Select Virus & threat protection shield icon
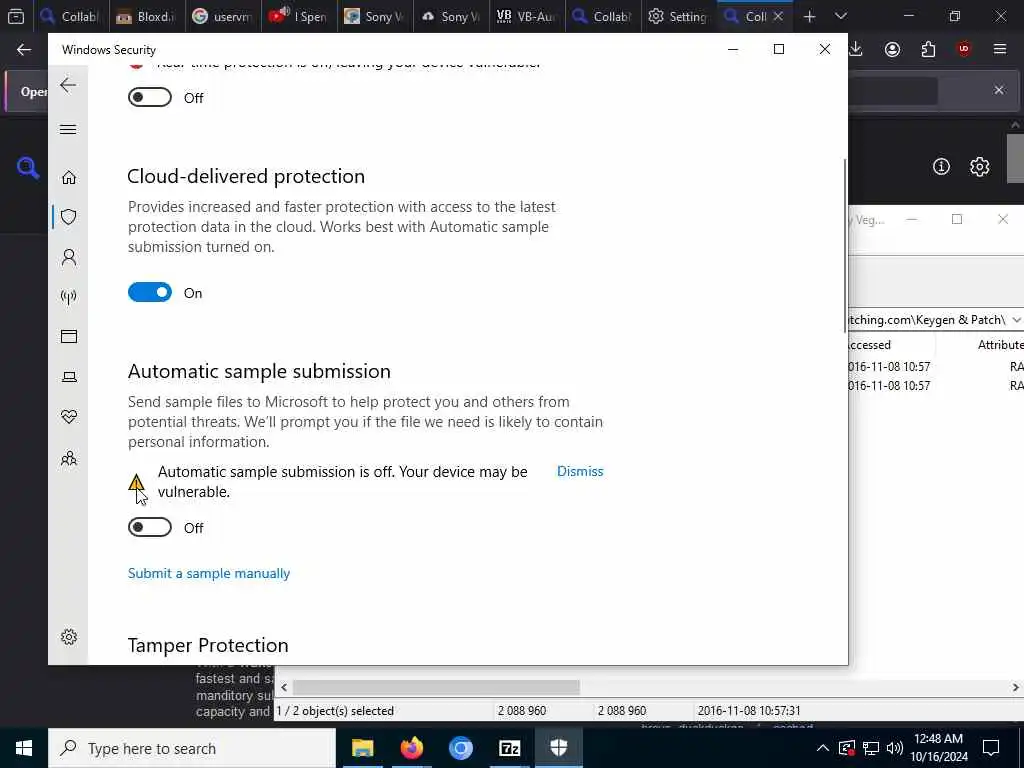1024x768 pixels. tap(69, 217)
